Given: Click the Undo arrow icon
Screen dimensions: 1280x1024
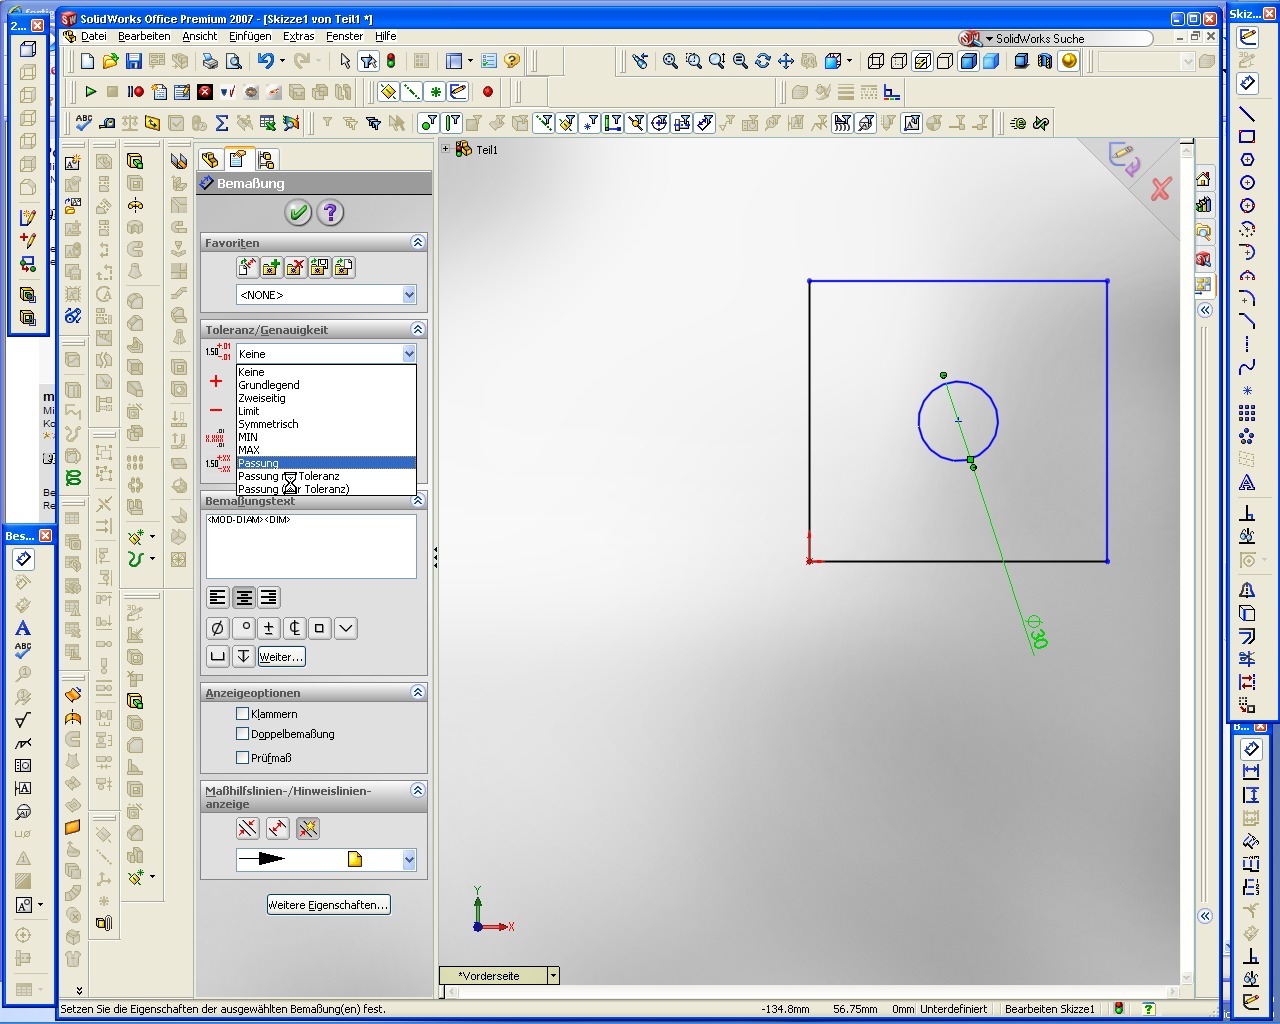Looking at the screenshot, I should tap(265, 61).
